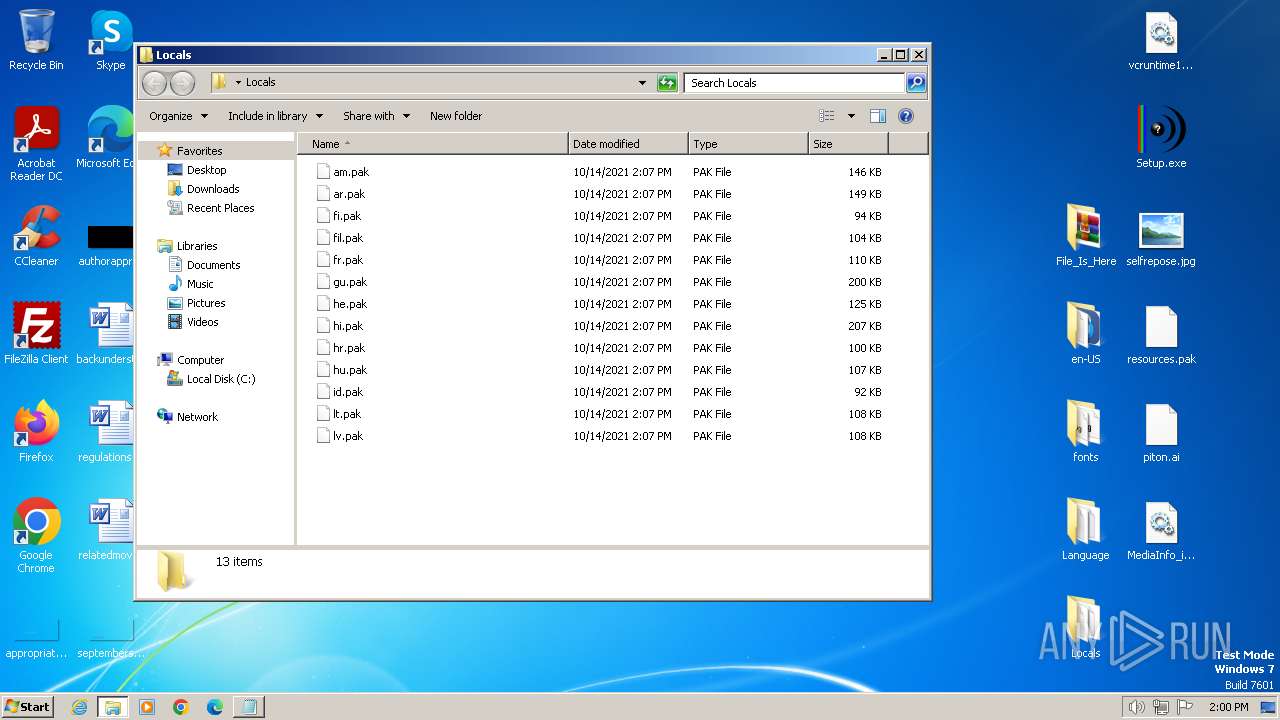Viewport: 1280px width, 720px height.
Task: Click the Locals address bar path
Action: (260, 82)
